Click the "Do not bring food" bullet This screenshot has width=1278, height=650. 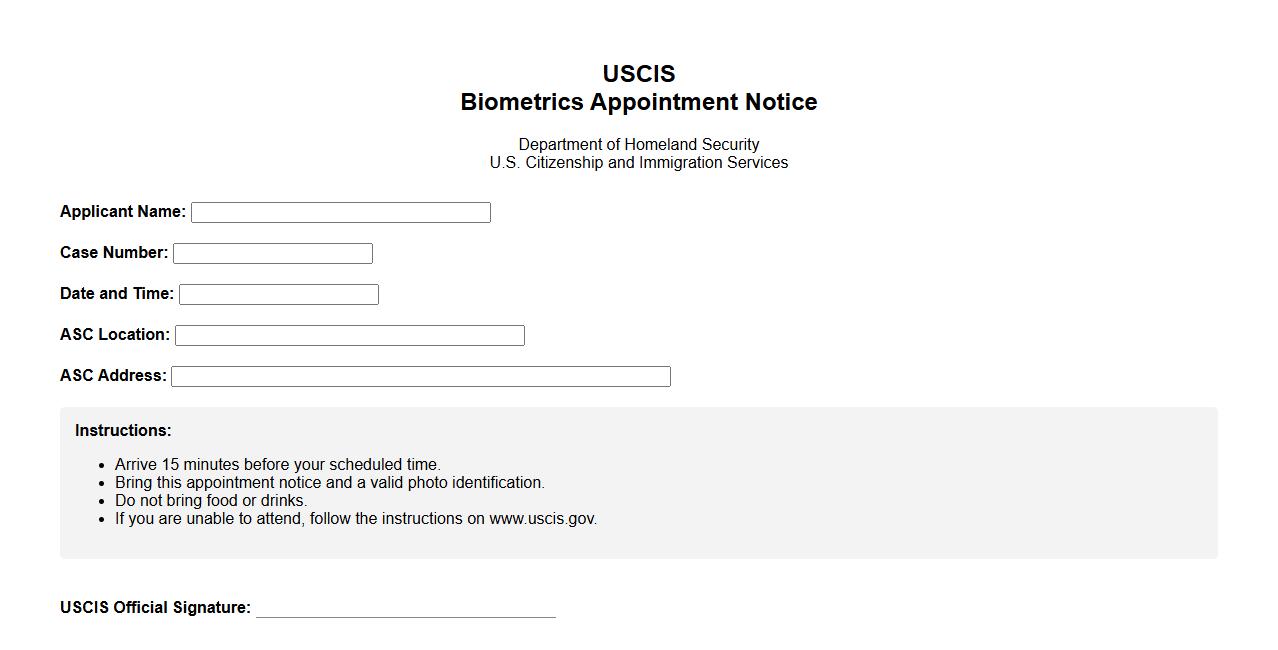tap(210, 501)
